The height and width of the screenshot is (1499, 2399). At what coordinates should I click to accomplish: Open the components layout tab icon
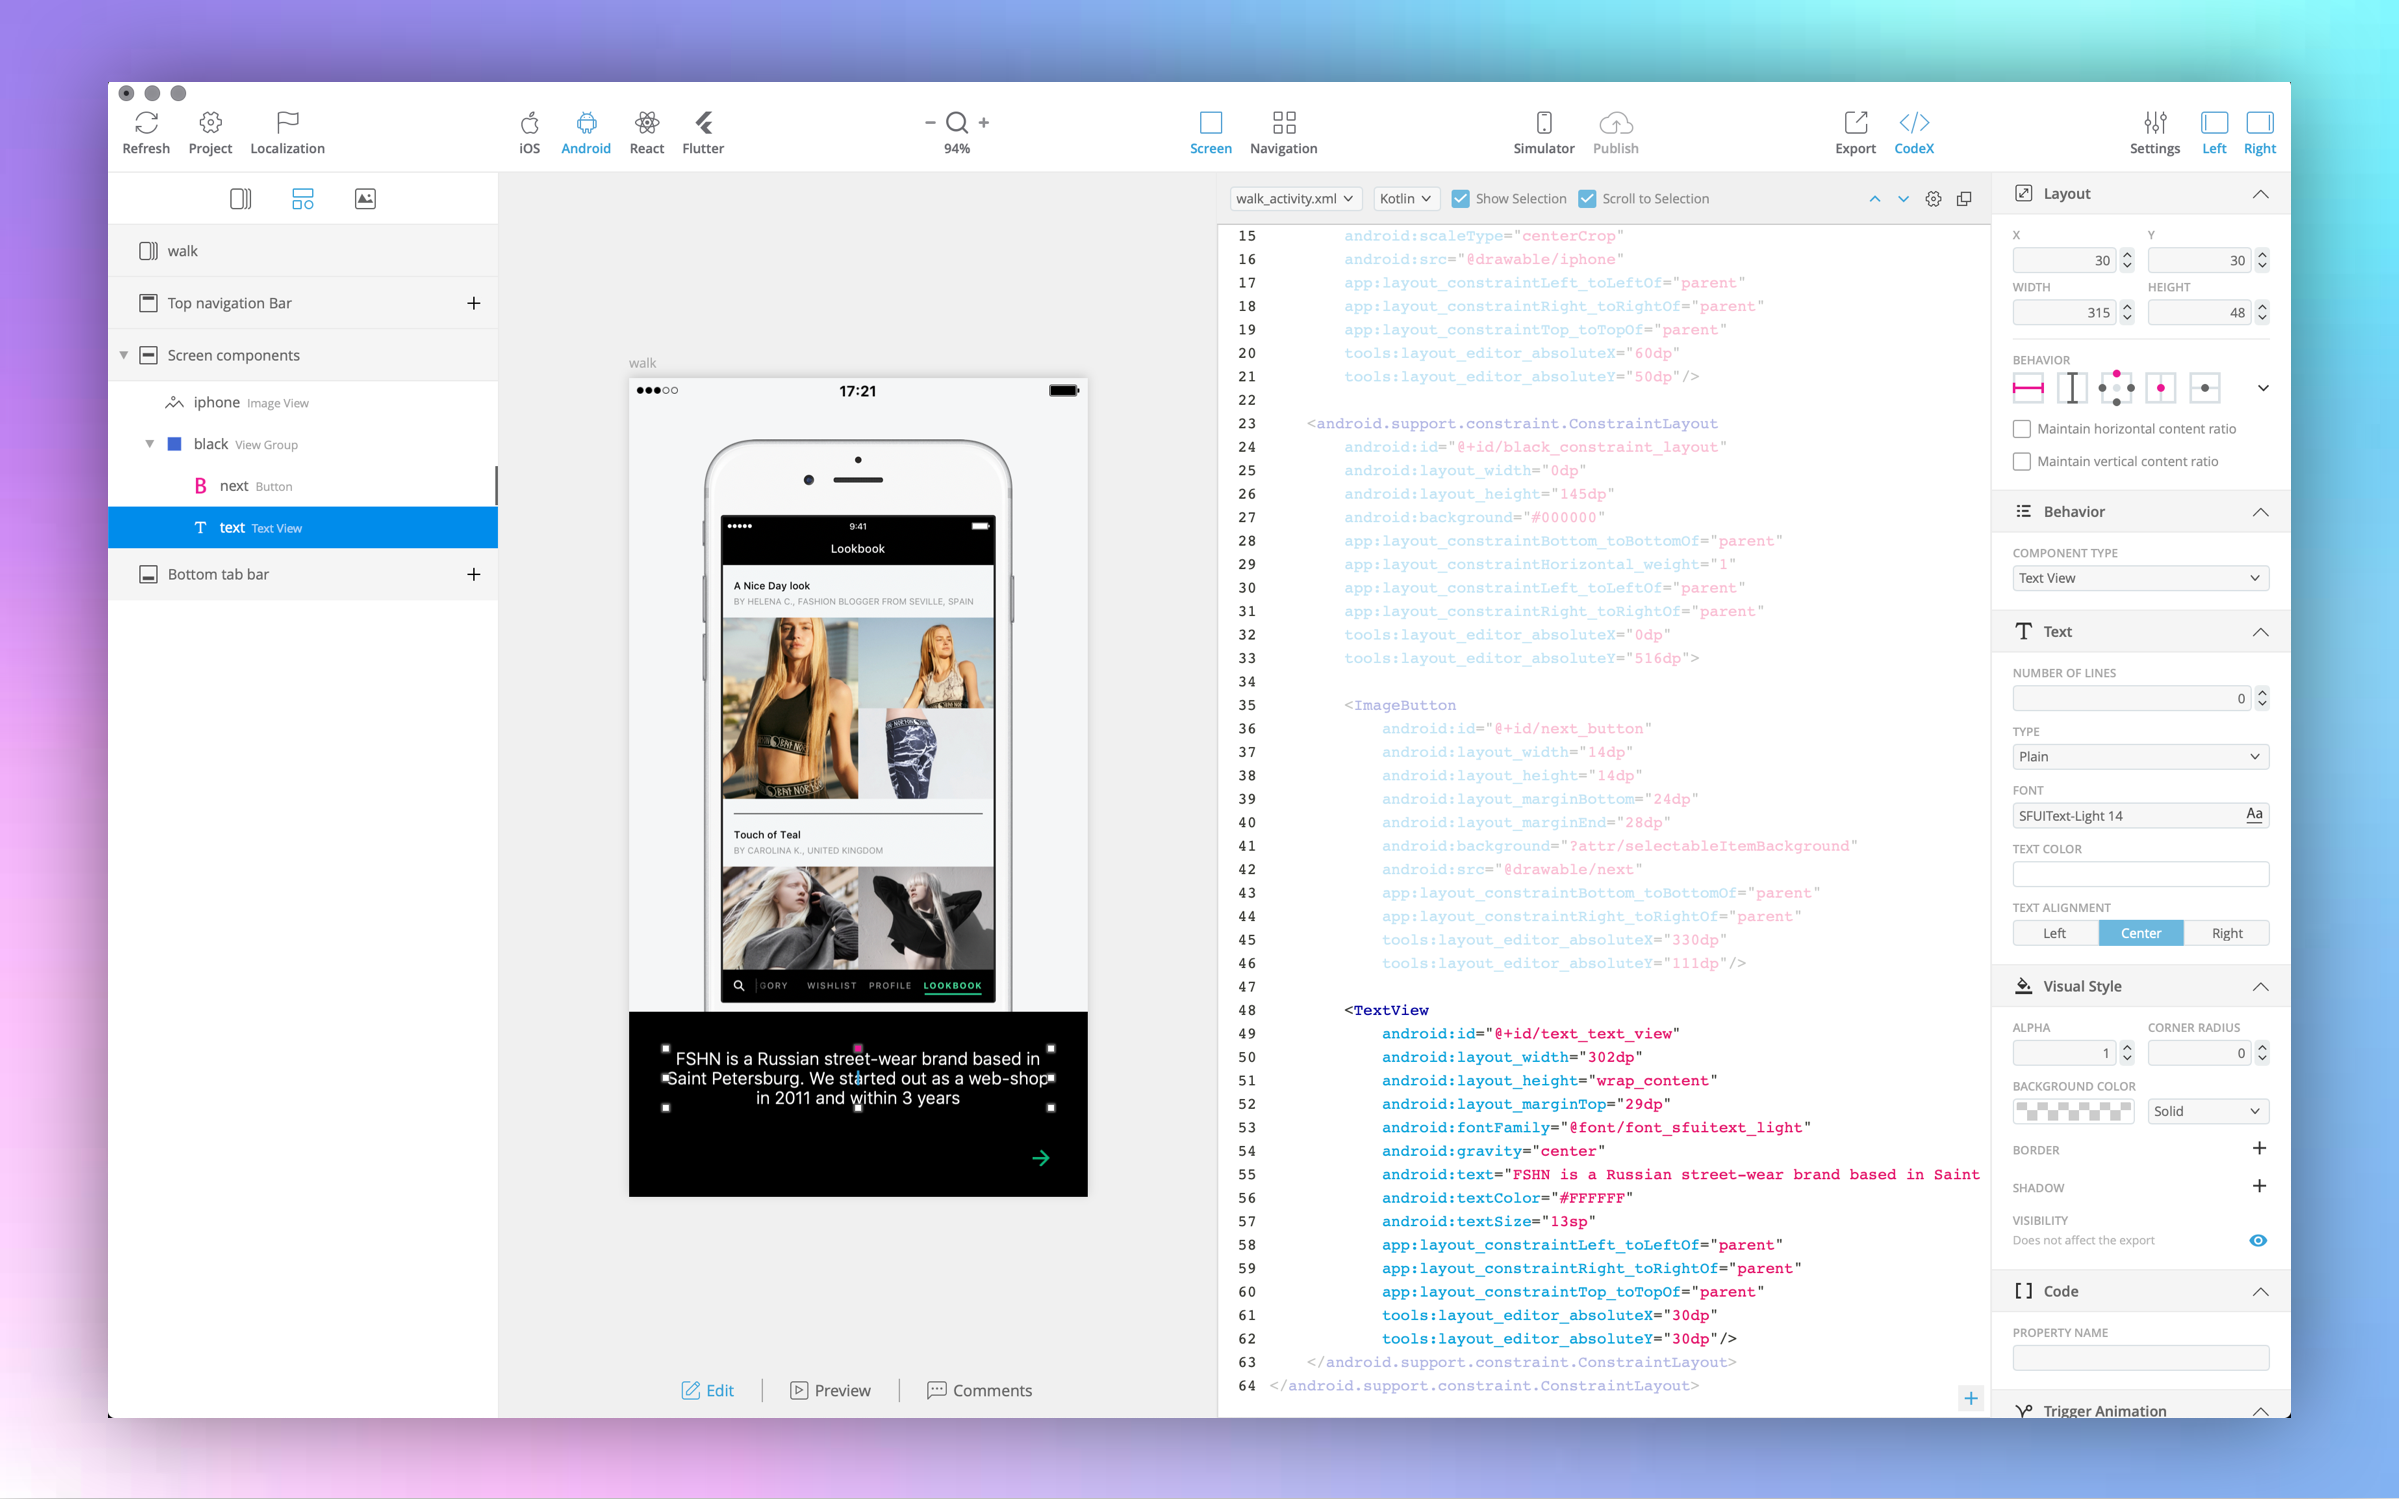click(302, 199)
